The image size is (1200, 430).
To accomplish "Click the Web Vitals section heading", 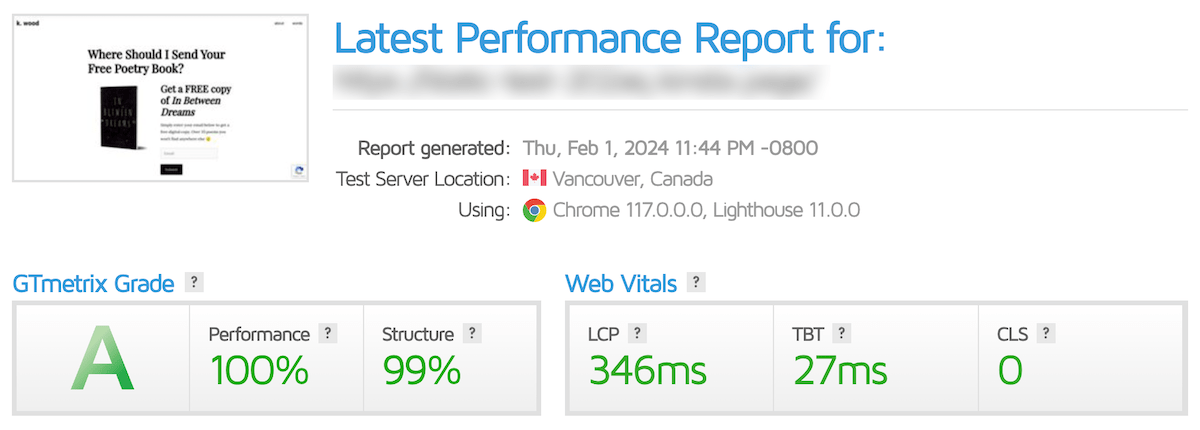I will [x=621, y=284].
